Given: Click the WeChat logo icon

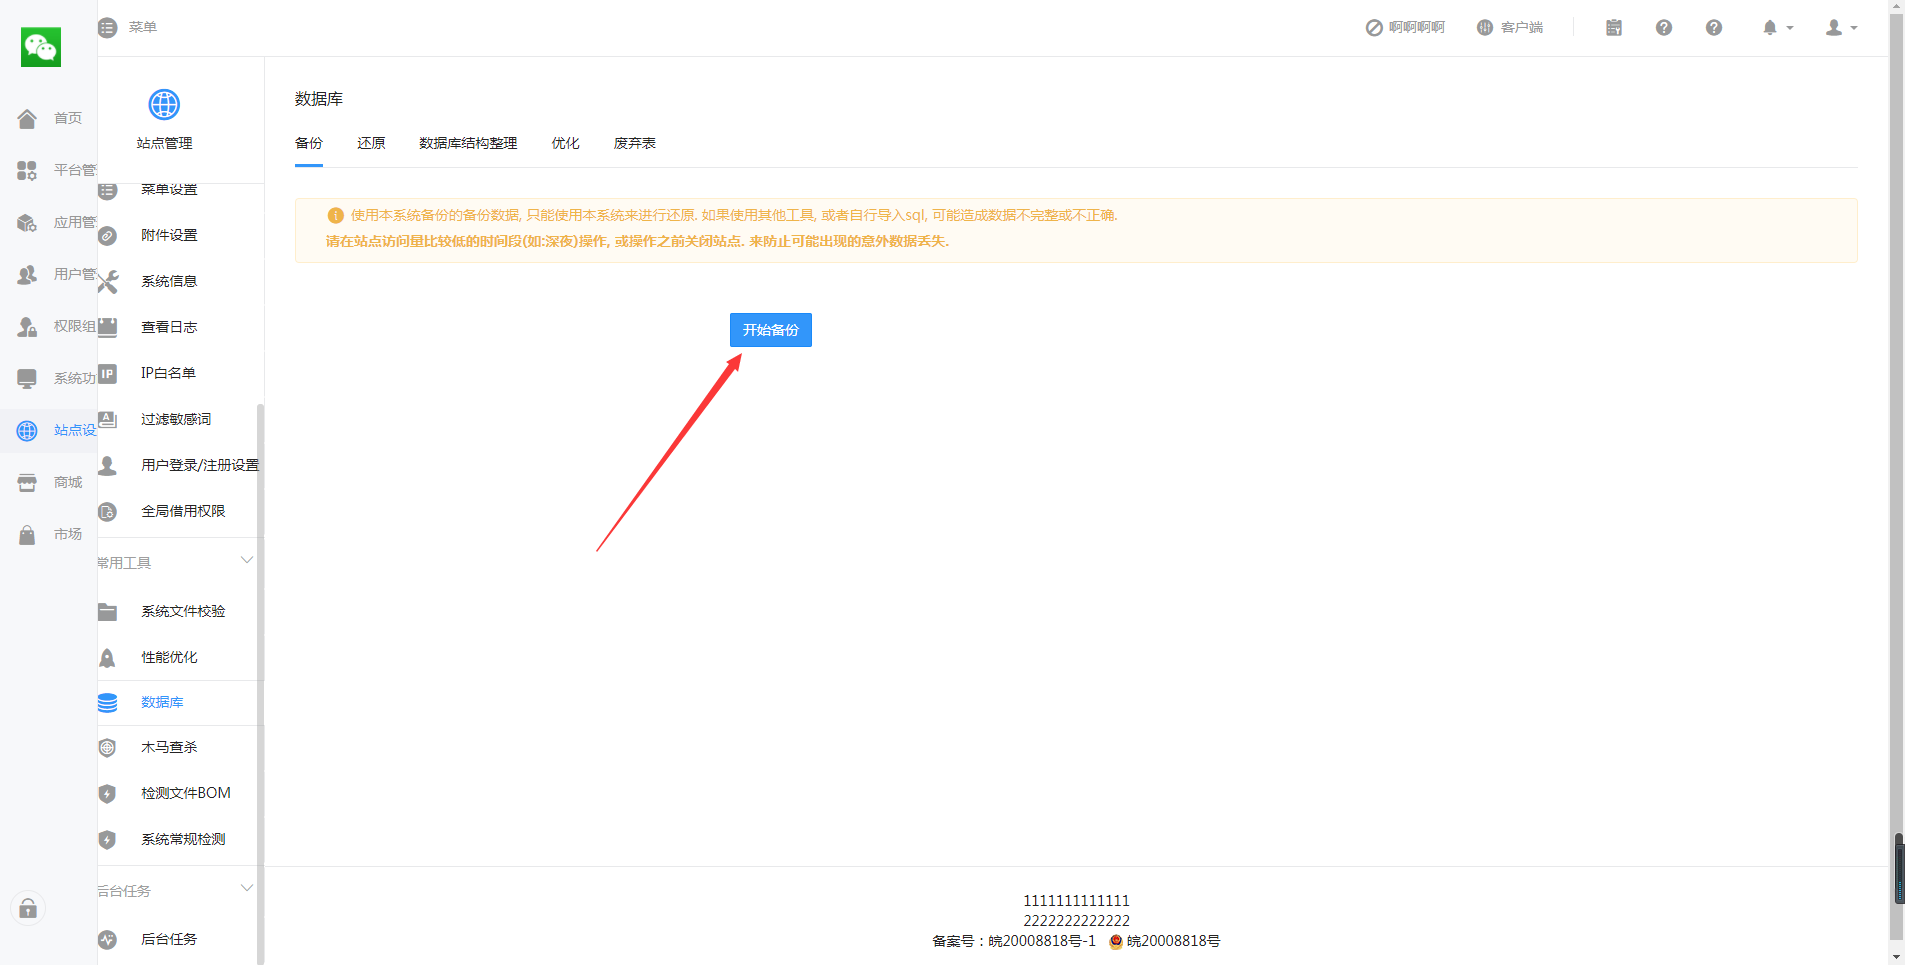Looking at the screenshot, I should (x=41, y=47).
